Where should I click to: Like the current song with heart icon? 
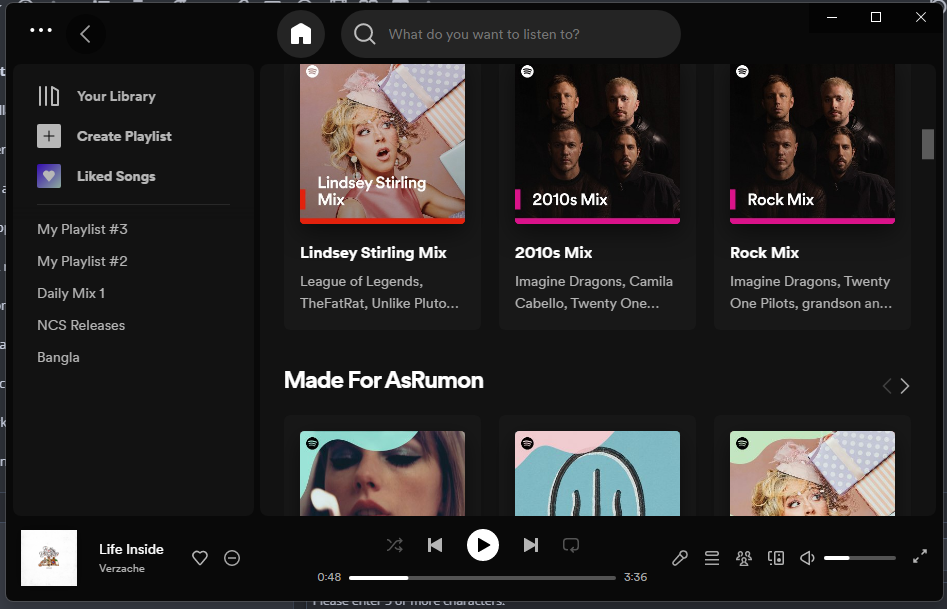pos(200,558)
